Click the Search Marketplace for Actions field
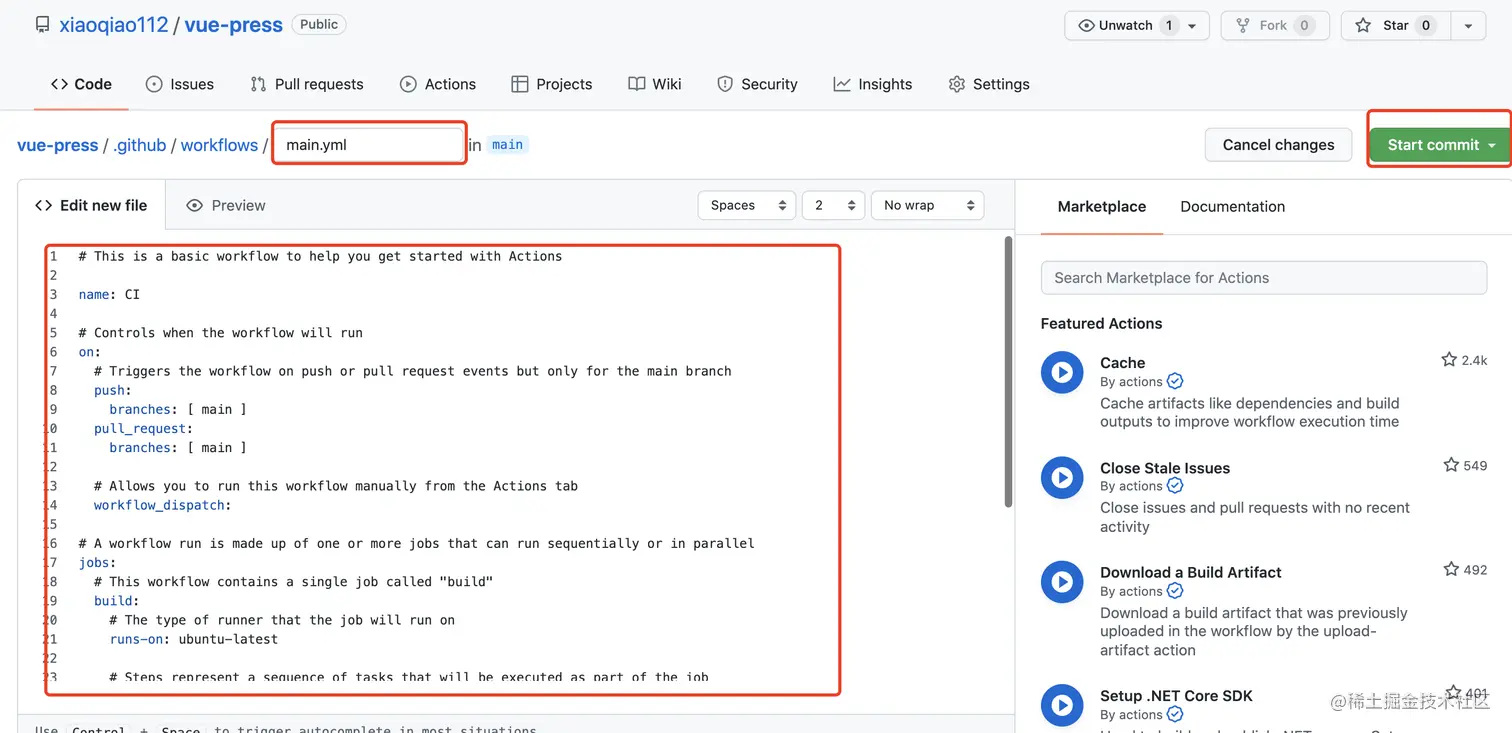Screen dimensions: 1512x733 click(1264, 278)
